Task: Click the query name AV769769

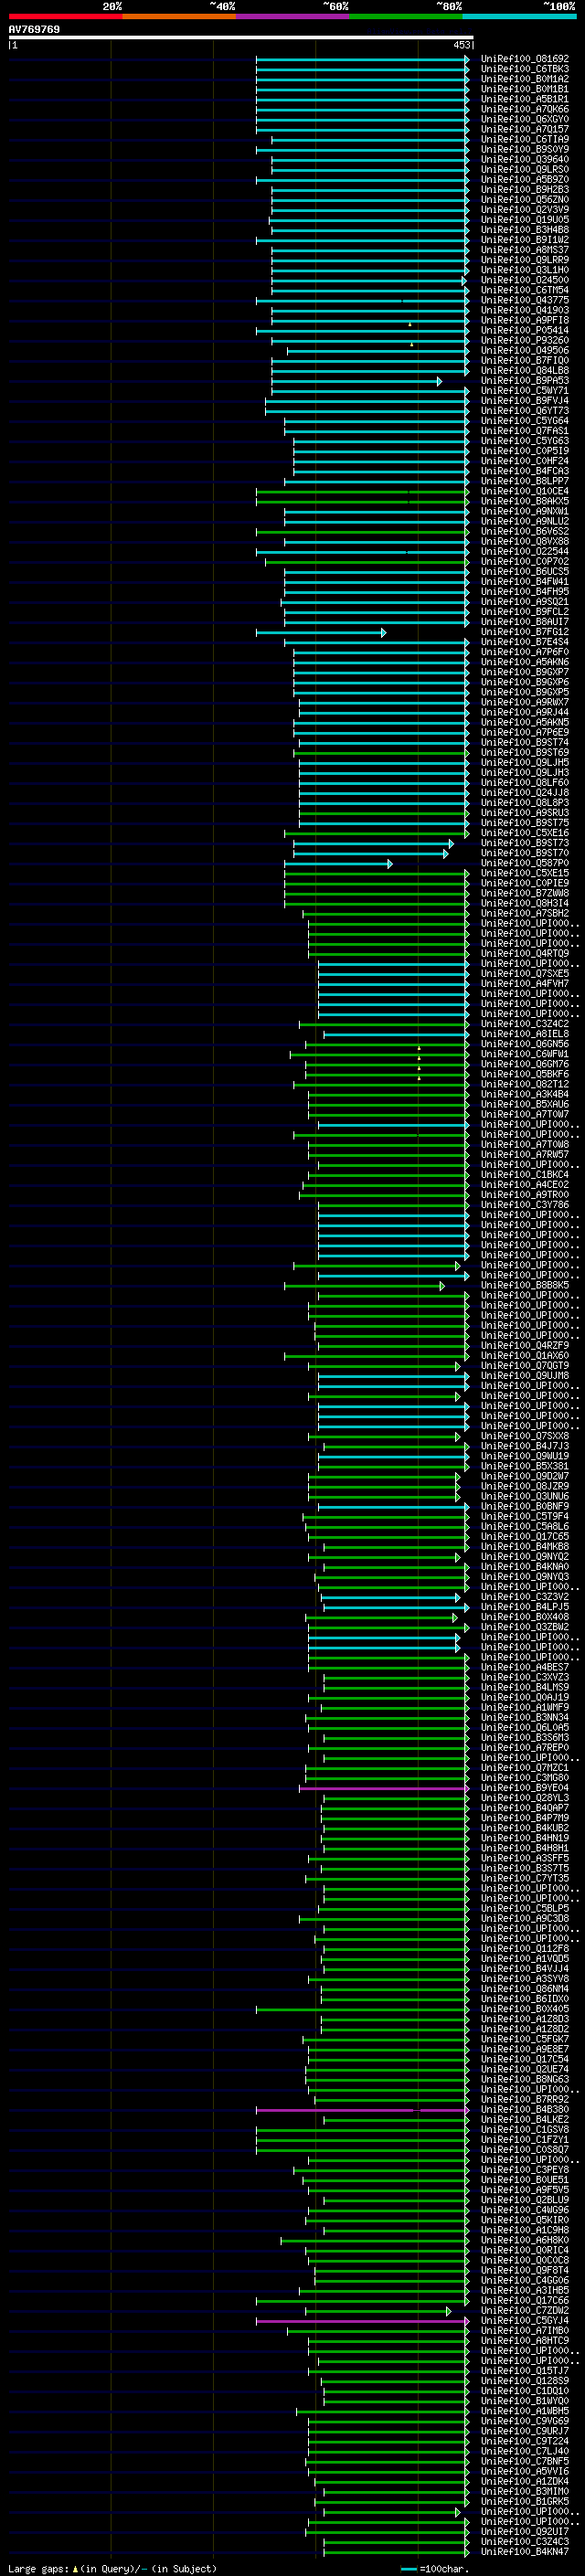Action: click(x=34, y=29)
